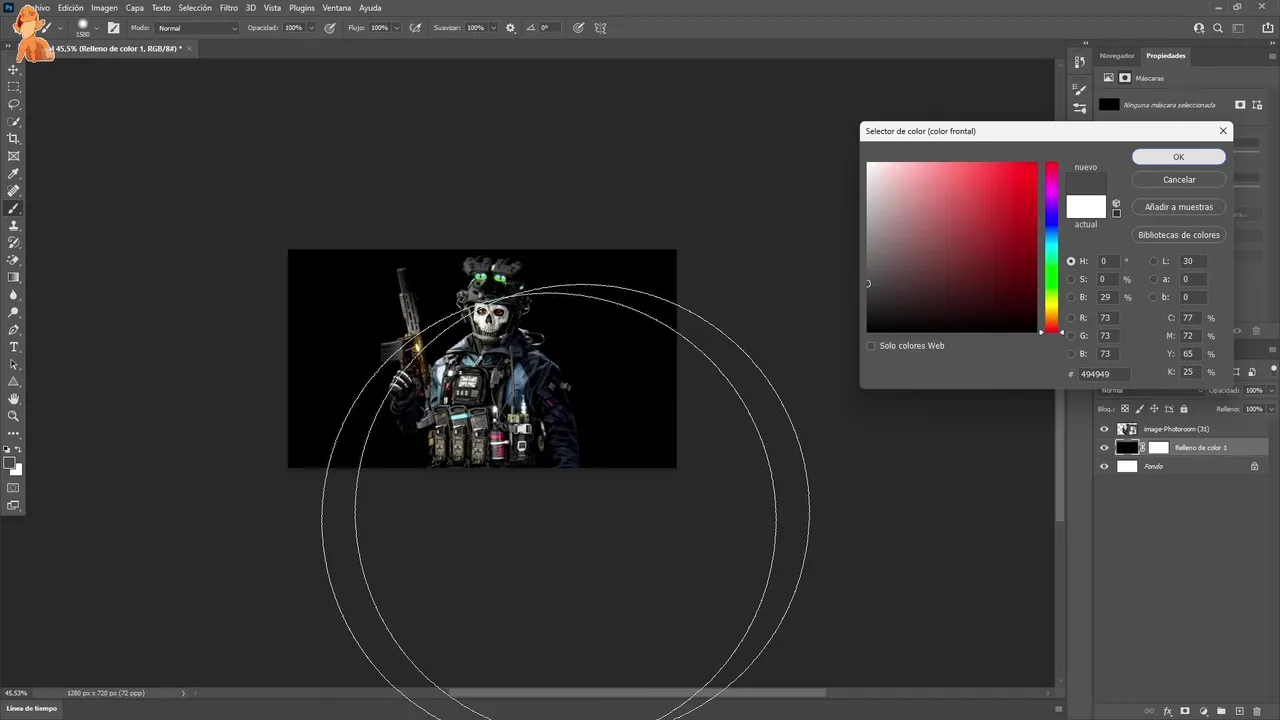Click the hex color field 494949
Screen dimensions: 1280x720
pyautogui.click(x=1105, y=375)
